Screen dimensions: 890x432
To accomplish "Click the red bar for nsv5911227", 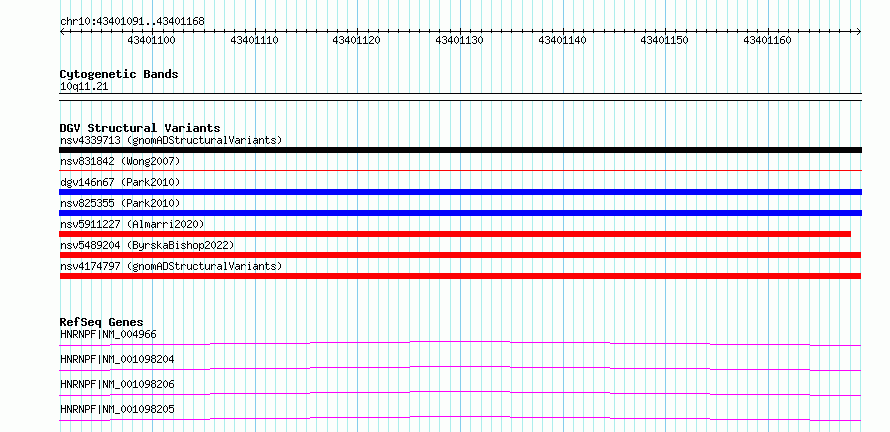I will [455, 234].
